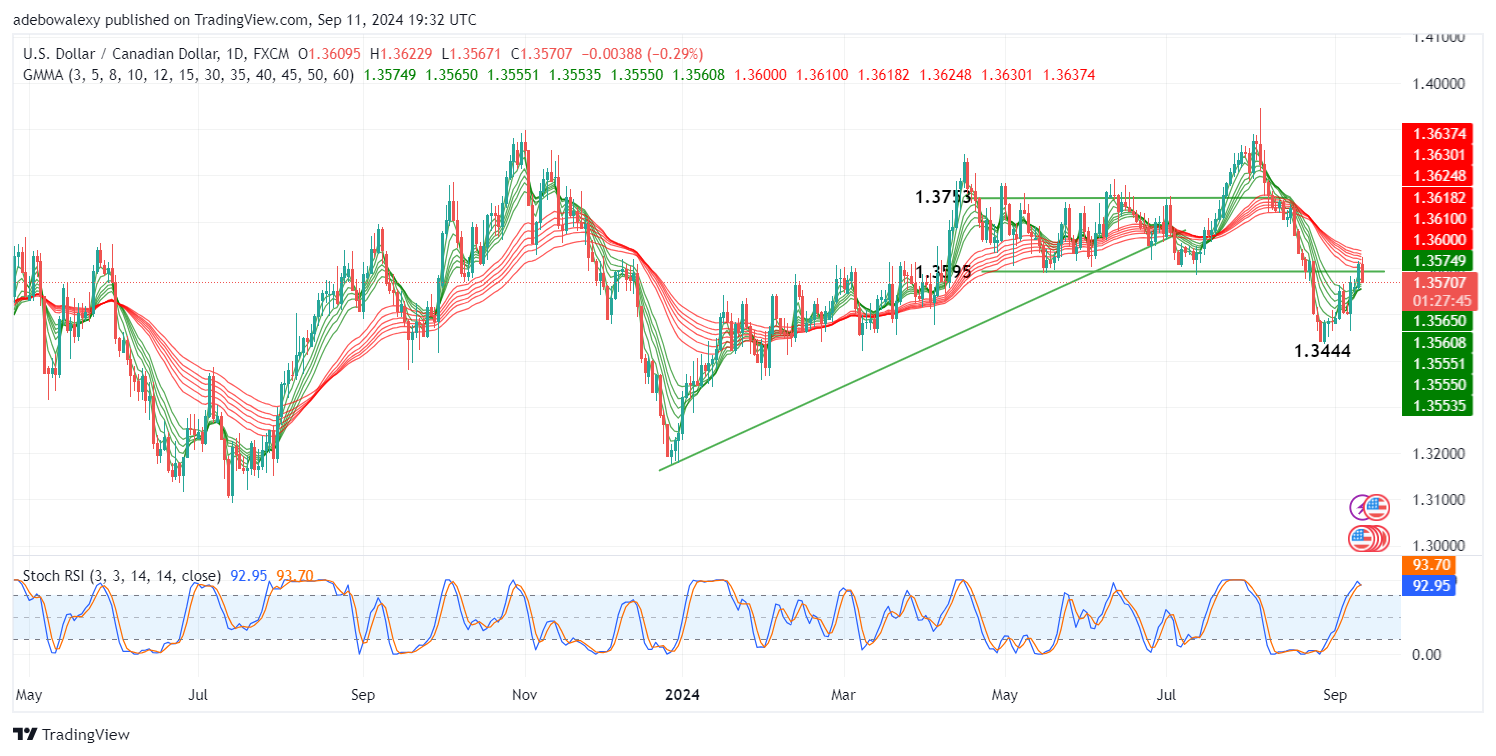Click the red 1.36301 price-axis tag
This screenshot has width=1496, height=756.
point(1436,155)
